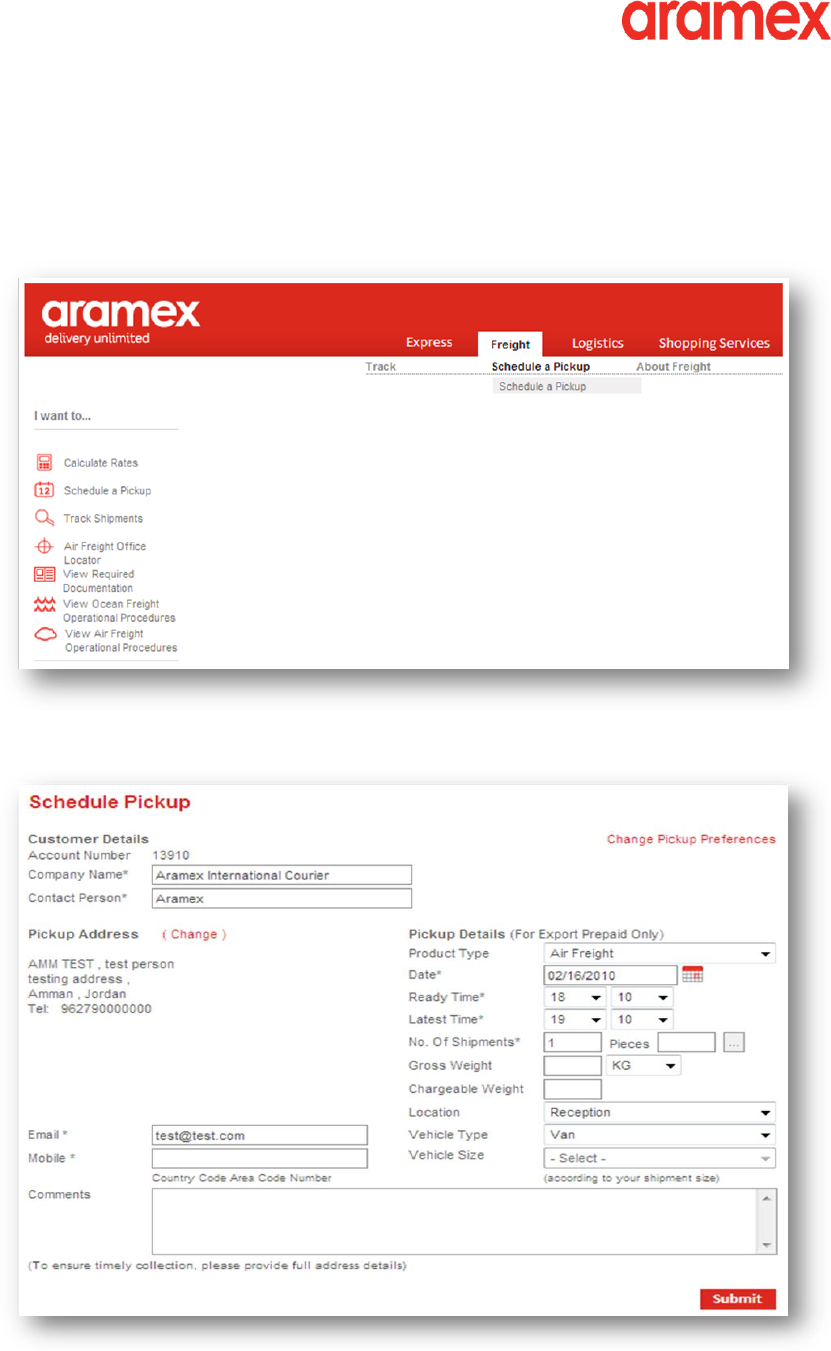The image size is (831, 1351).
Task: Click the Date input field
Action: 611,975
